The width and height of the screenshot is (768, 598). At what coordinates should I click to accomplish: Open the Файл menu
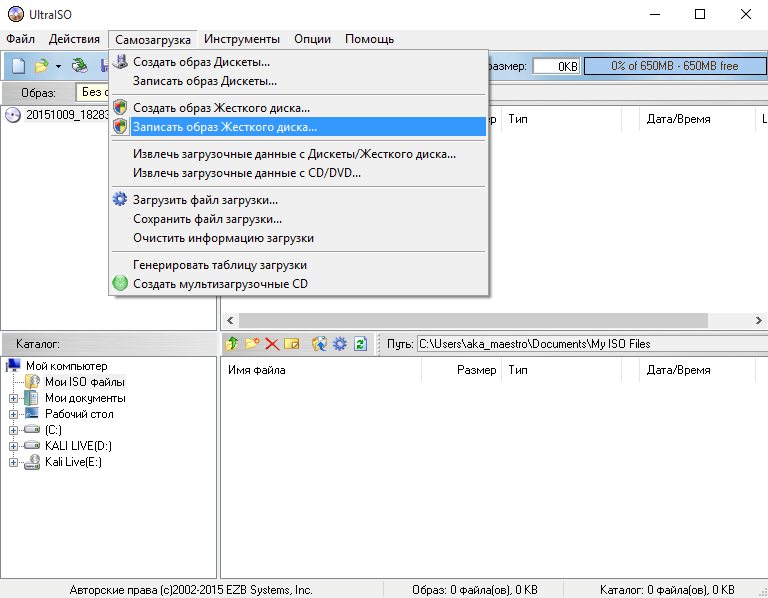click(x=21, y=39)
